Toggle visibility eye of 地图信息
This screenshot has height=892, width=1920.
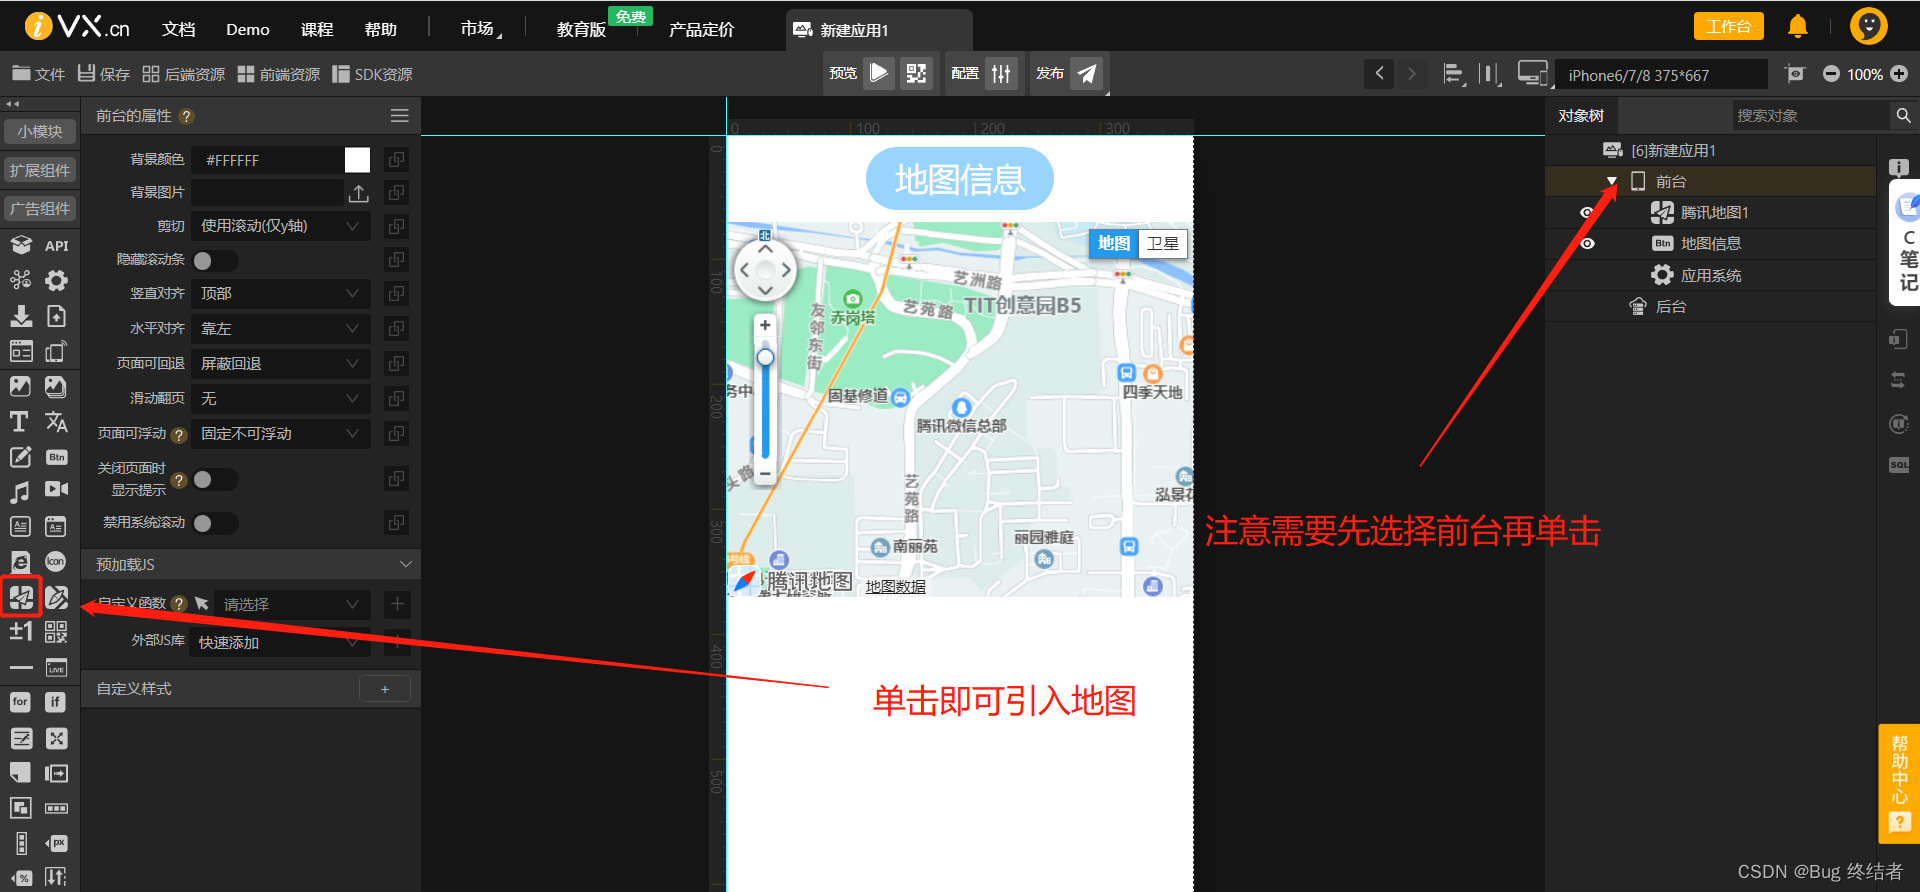(1586, 244)
